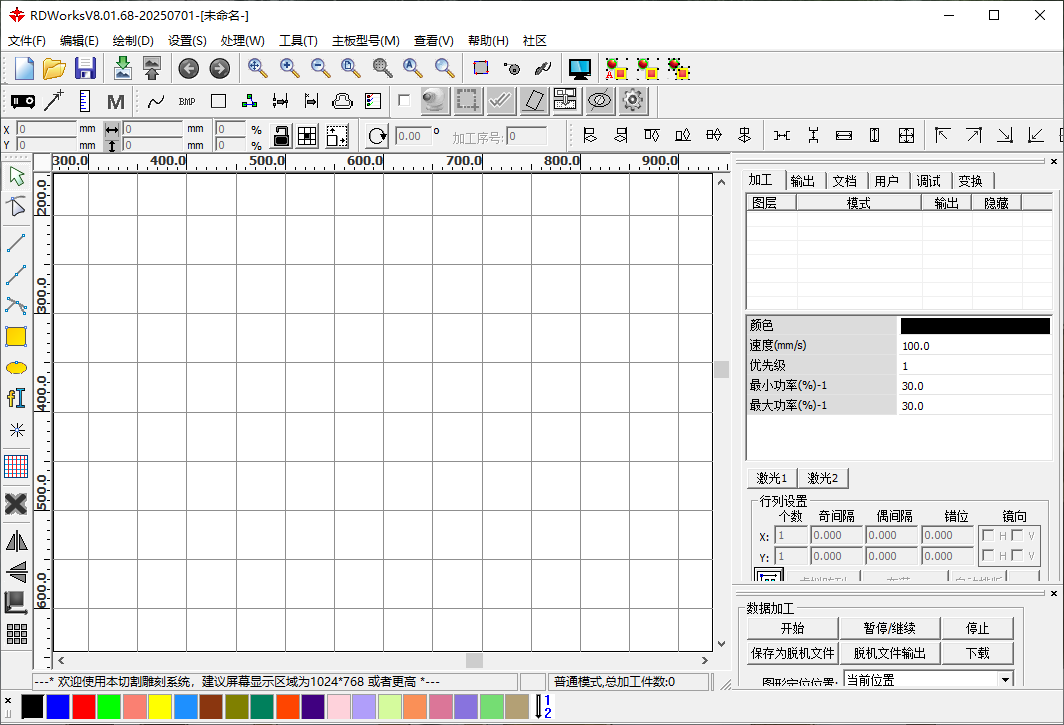
Task: Click the 速度(mm/s) value field
Action: click(975, 346)
